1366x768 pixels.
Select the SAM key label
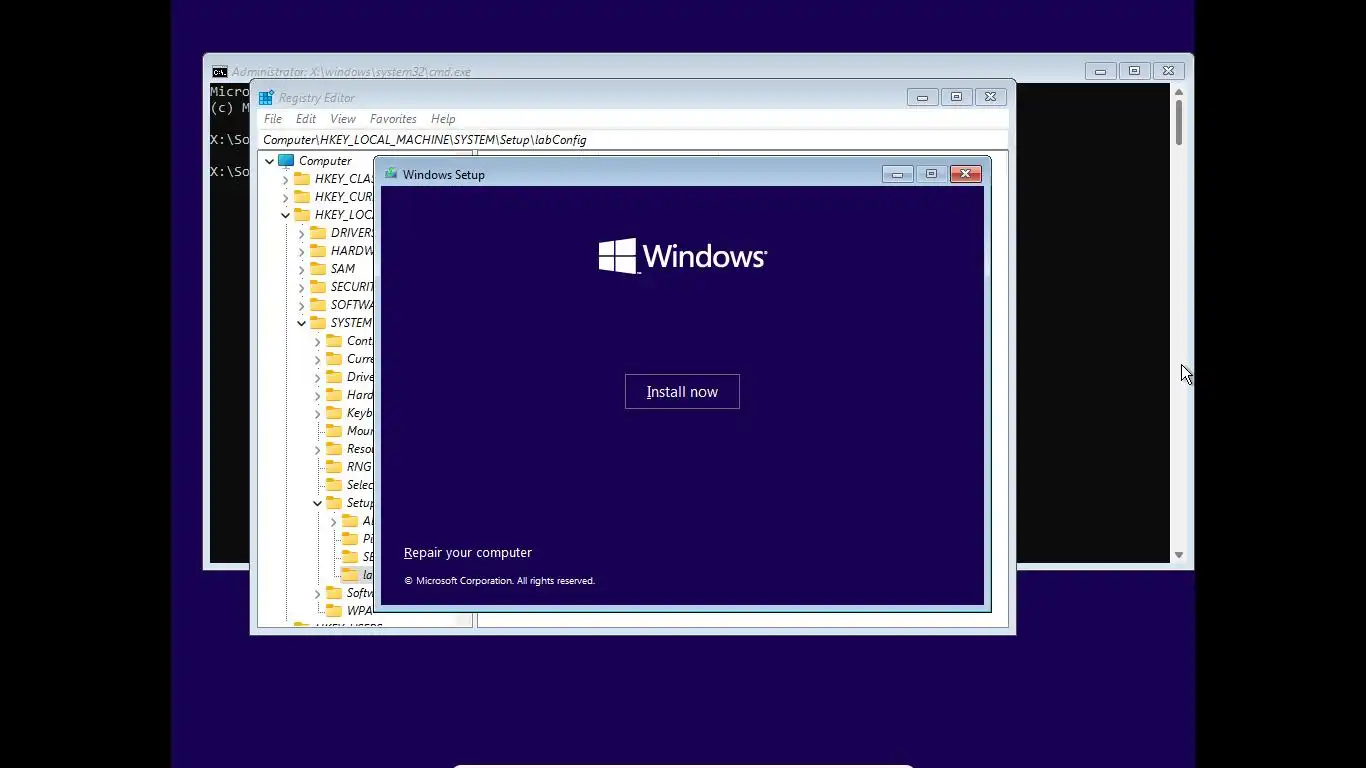343,269
